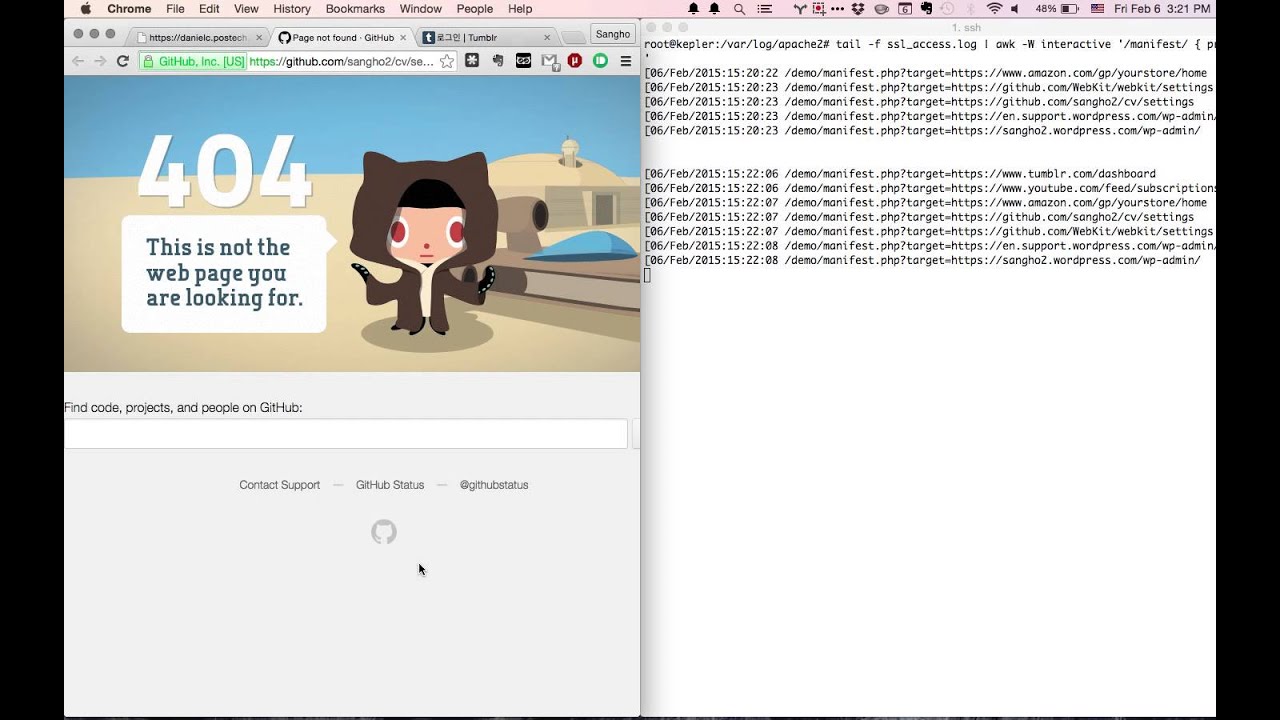Click the screenshot capture menu bar icon
The image size is (1280, 720).
pyautogui.click(x=820, y=9)
